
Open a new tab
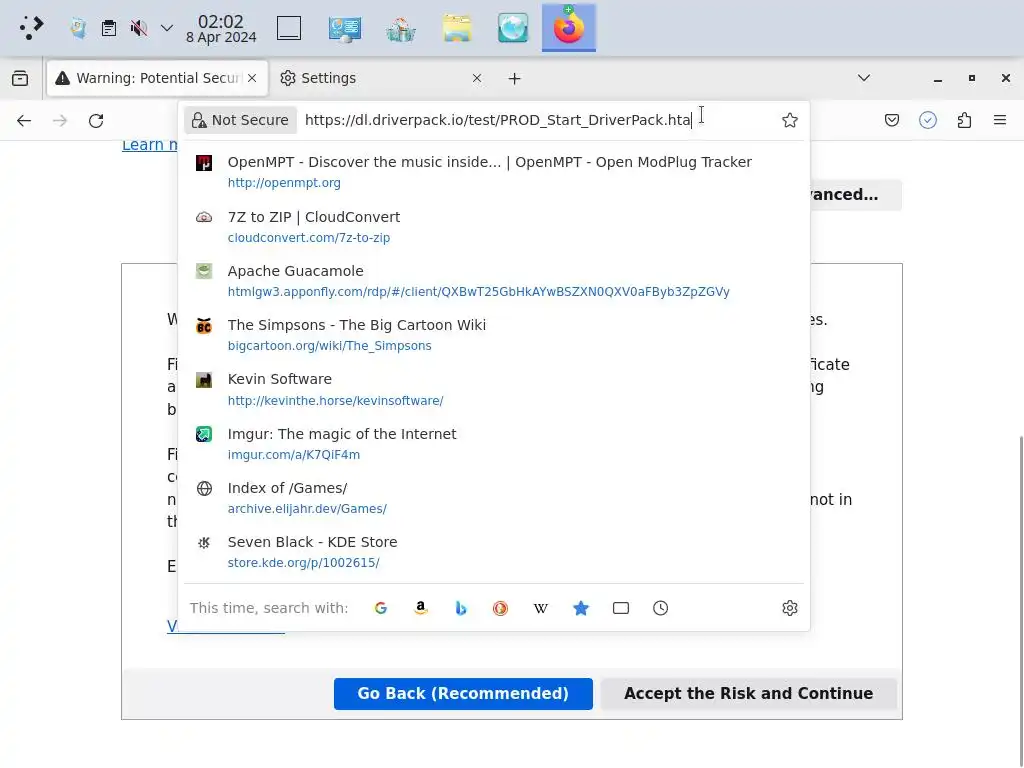click(x=515, y=78)
